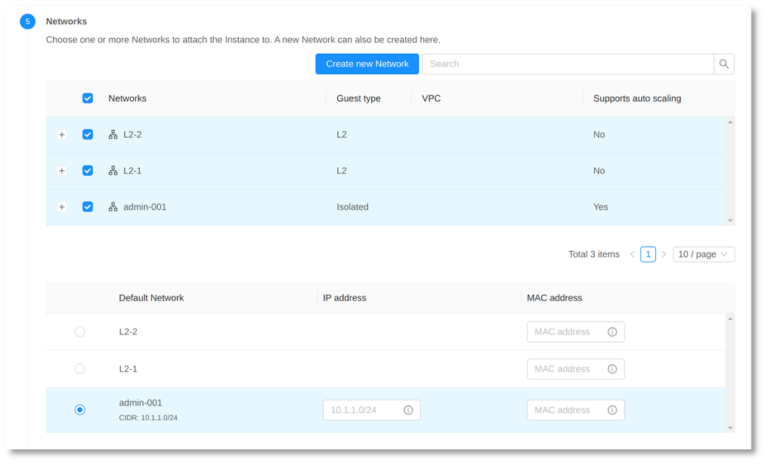Image resolution: width=768 pixels, height=466 pixels.
Task: Click the L2-2 MAC address field
Action: click(576, 332)
